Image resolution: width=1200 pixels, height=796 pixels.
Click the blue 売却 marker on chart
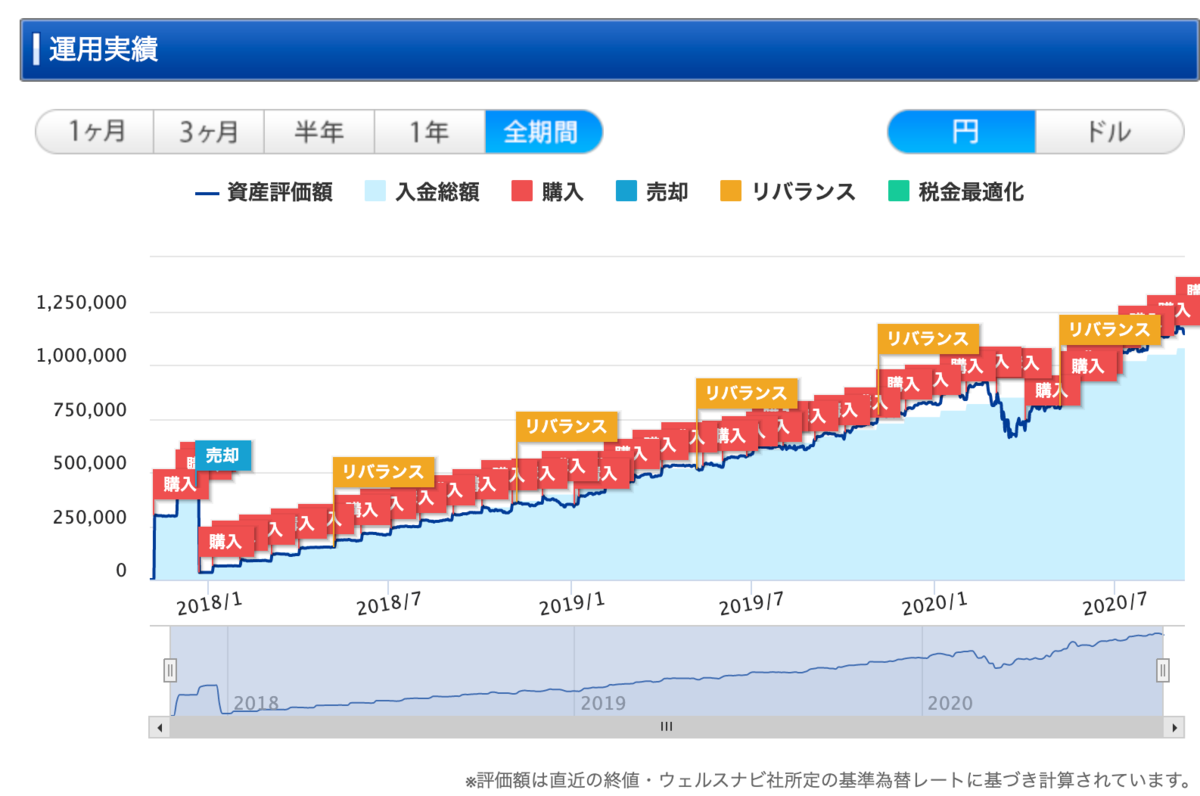[x=223, y=455]
